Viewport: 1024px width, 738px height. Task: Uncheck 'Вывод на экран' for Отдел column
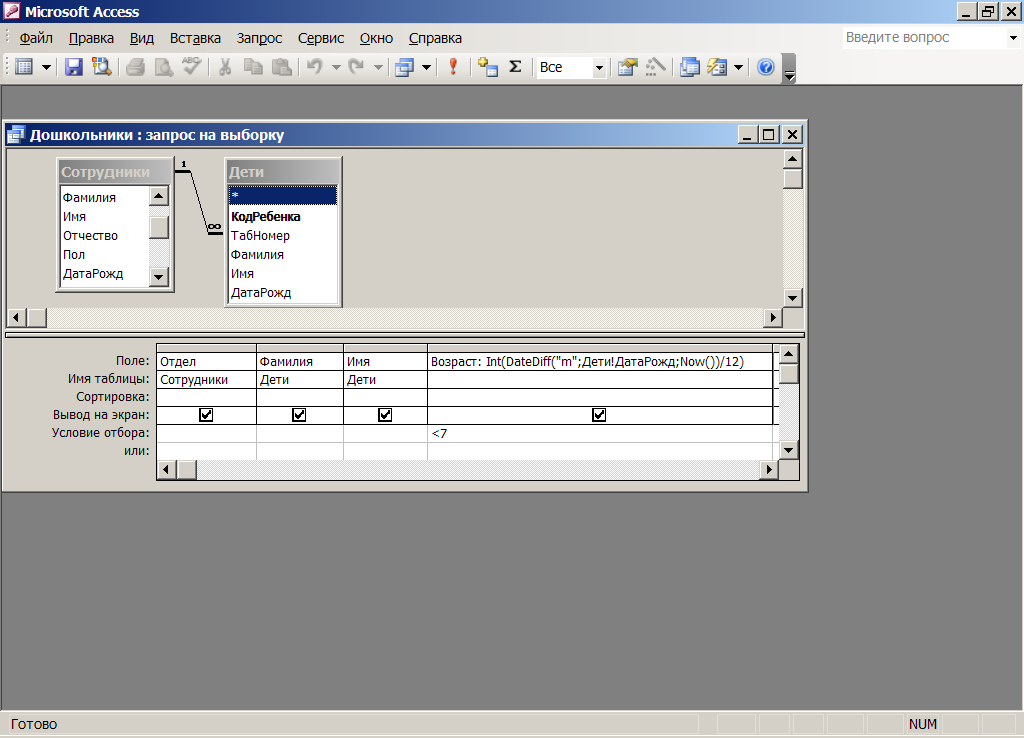click(206, 415)
